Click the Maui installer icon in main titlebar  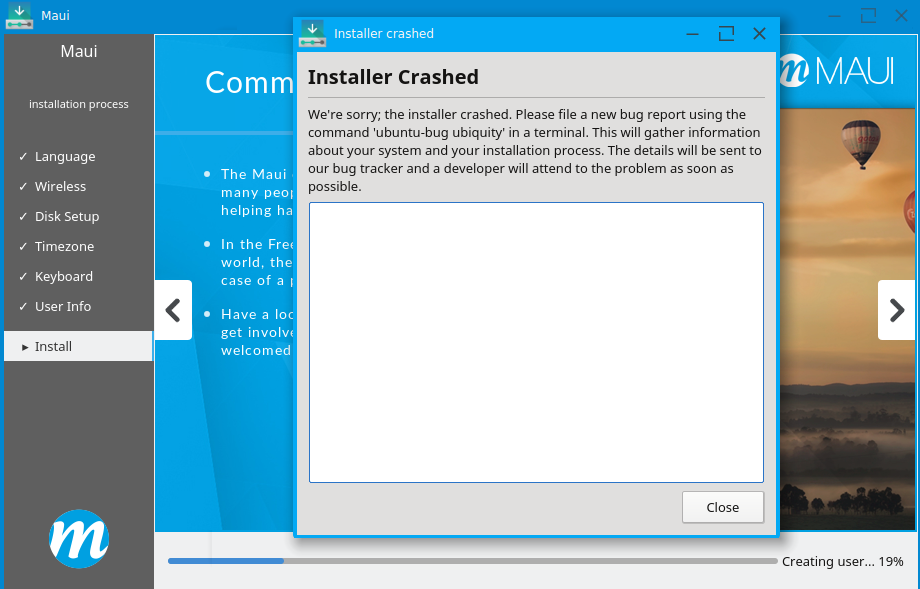[19, 15]
